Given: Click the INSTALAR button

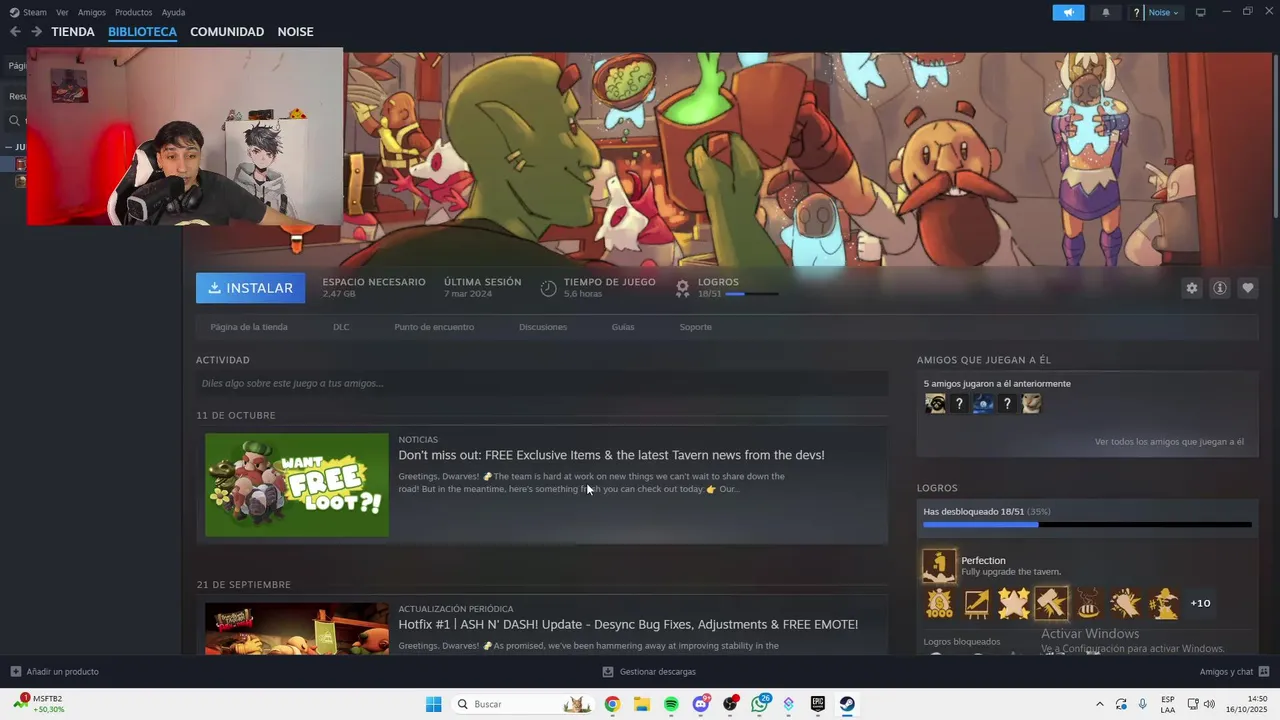Looking at the screenshot, I should 251,288.
